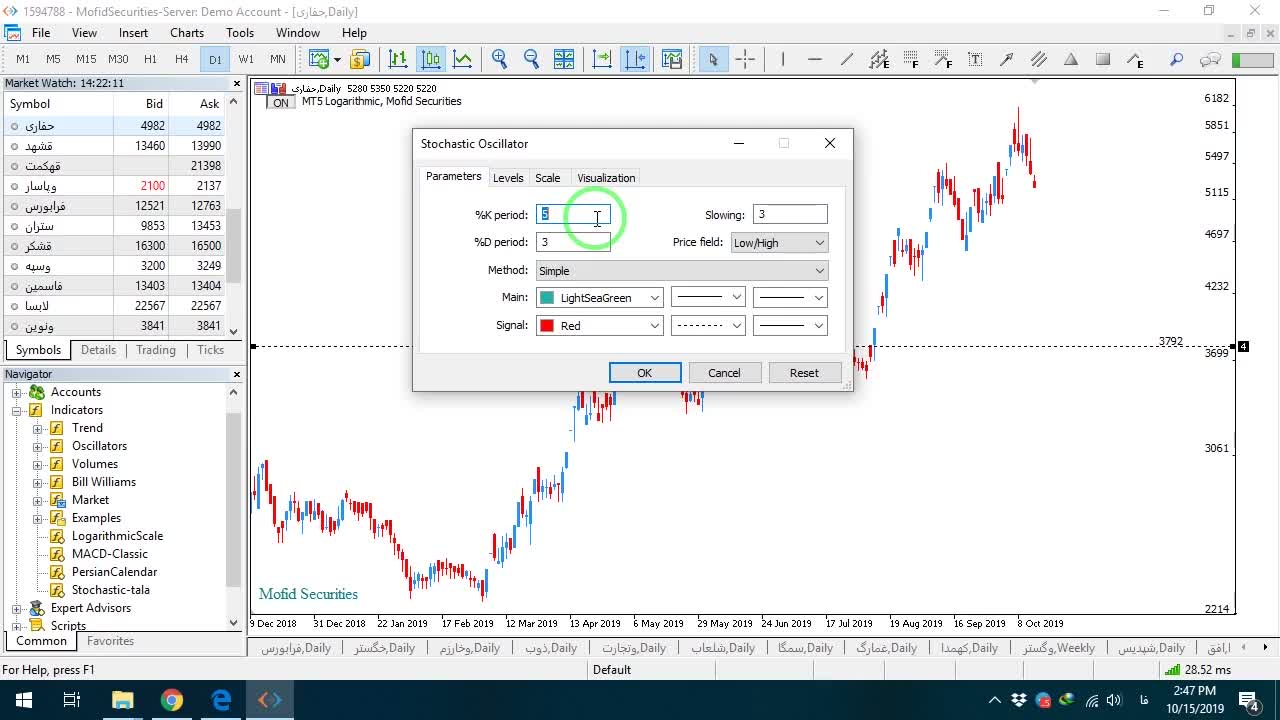Screen dimensions: 1280x720
Task: Click the Reset button
Action: [x=804, y=373]
